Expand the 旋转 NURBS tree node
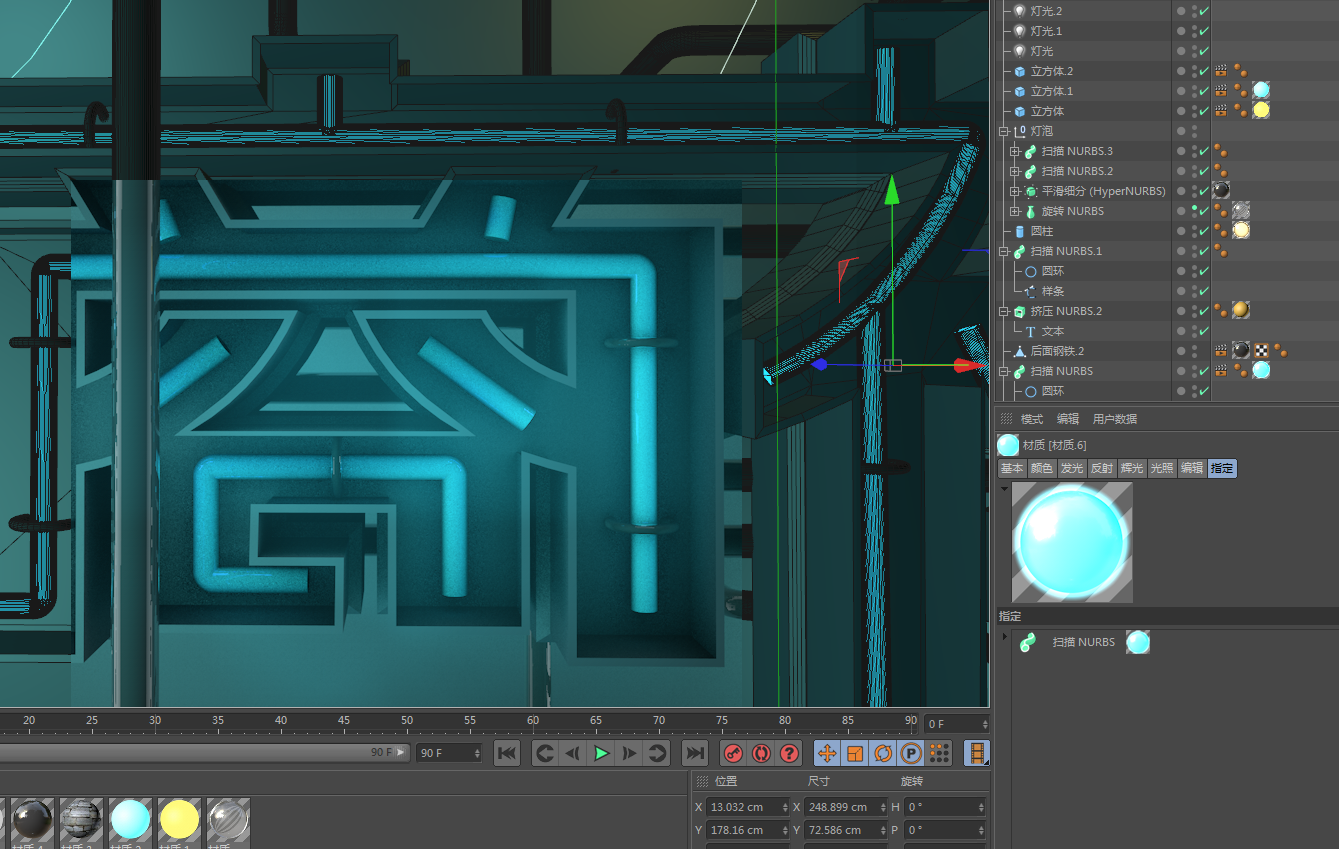Viewport: 1339px width, 849px height. click(x=1015, y=211)
